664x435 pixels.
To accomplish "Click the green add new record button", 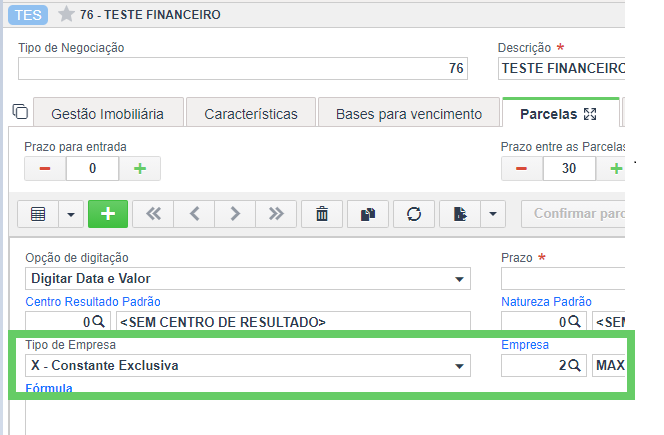I will pyautogui.click(x=107, y=213).
